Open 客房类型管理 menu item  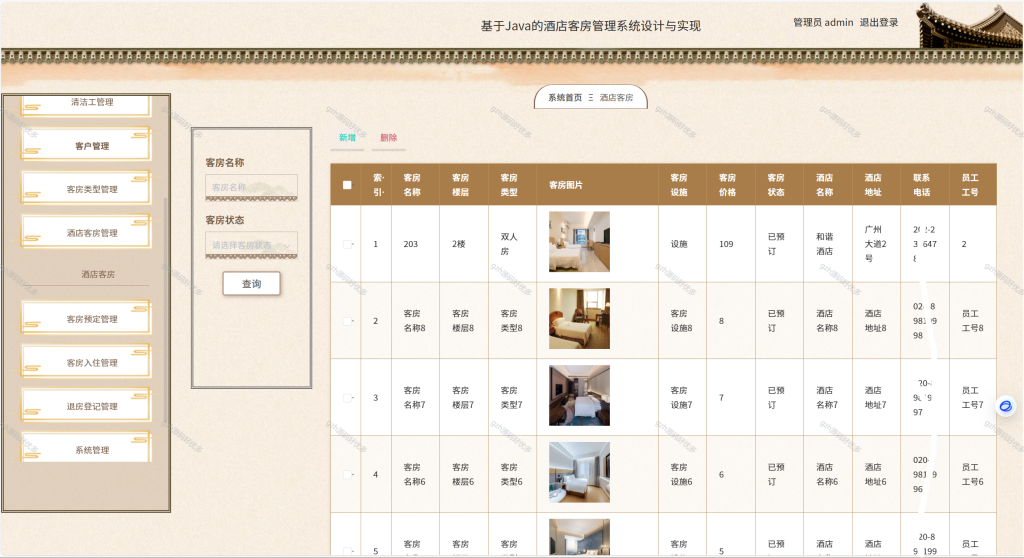(86, 189)
